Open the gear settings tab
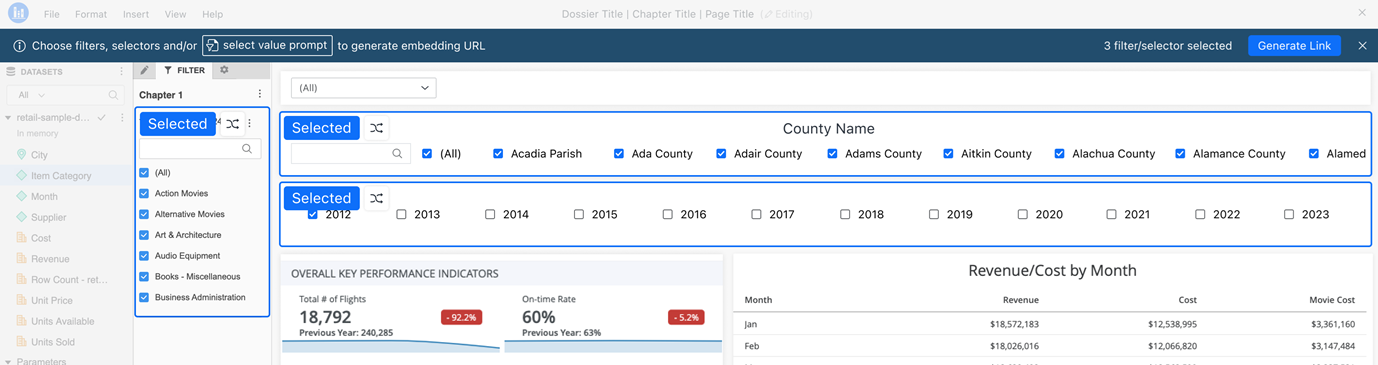1378x365 pixels. point(224,71)
